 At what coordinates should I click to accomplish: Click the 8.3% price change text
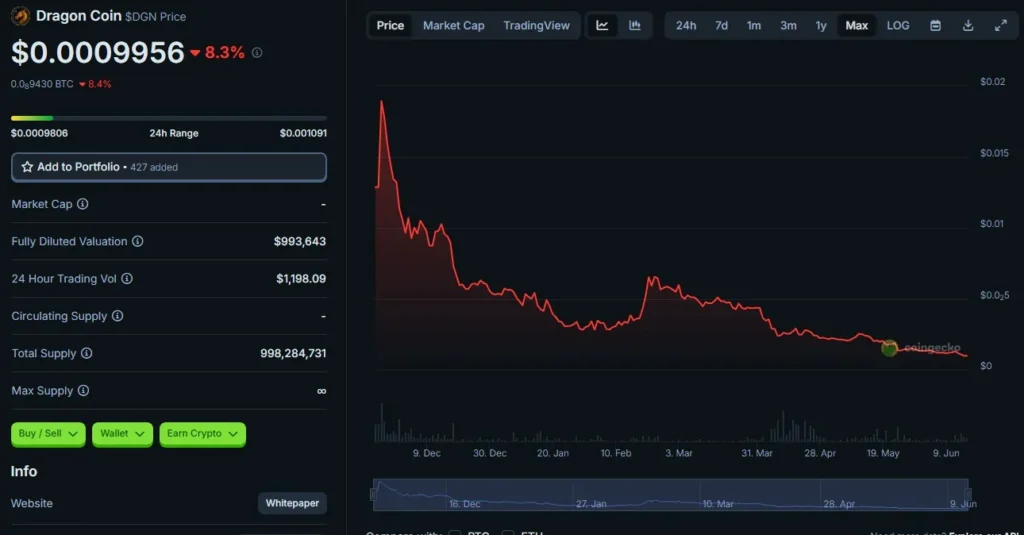pyautogui.click(x=225, y=52)
